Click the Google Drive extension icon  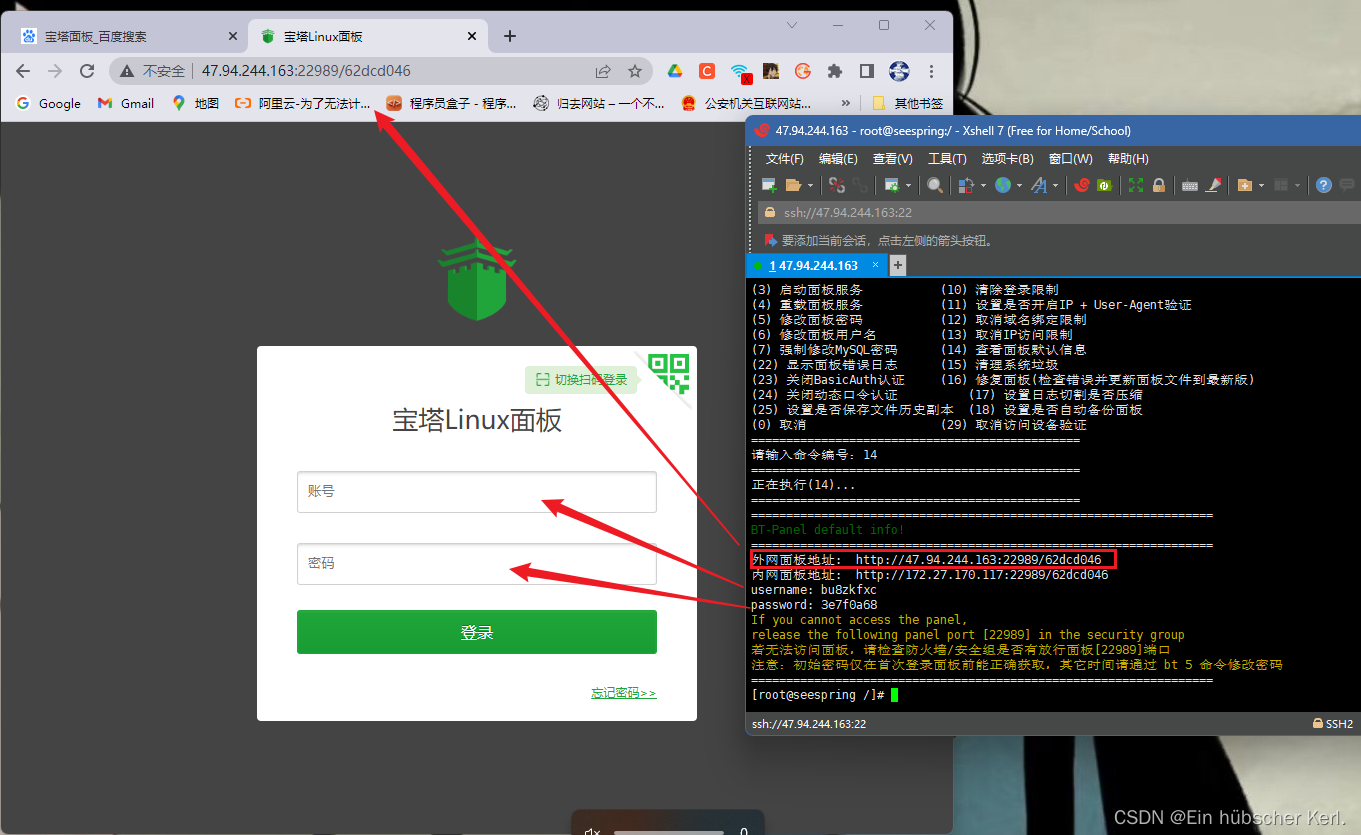675,71
